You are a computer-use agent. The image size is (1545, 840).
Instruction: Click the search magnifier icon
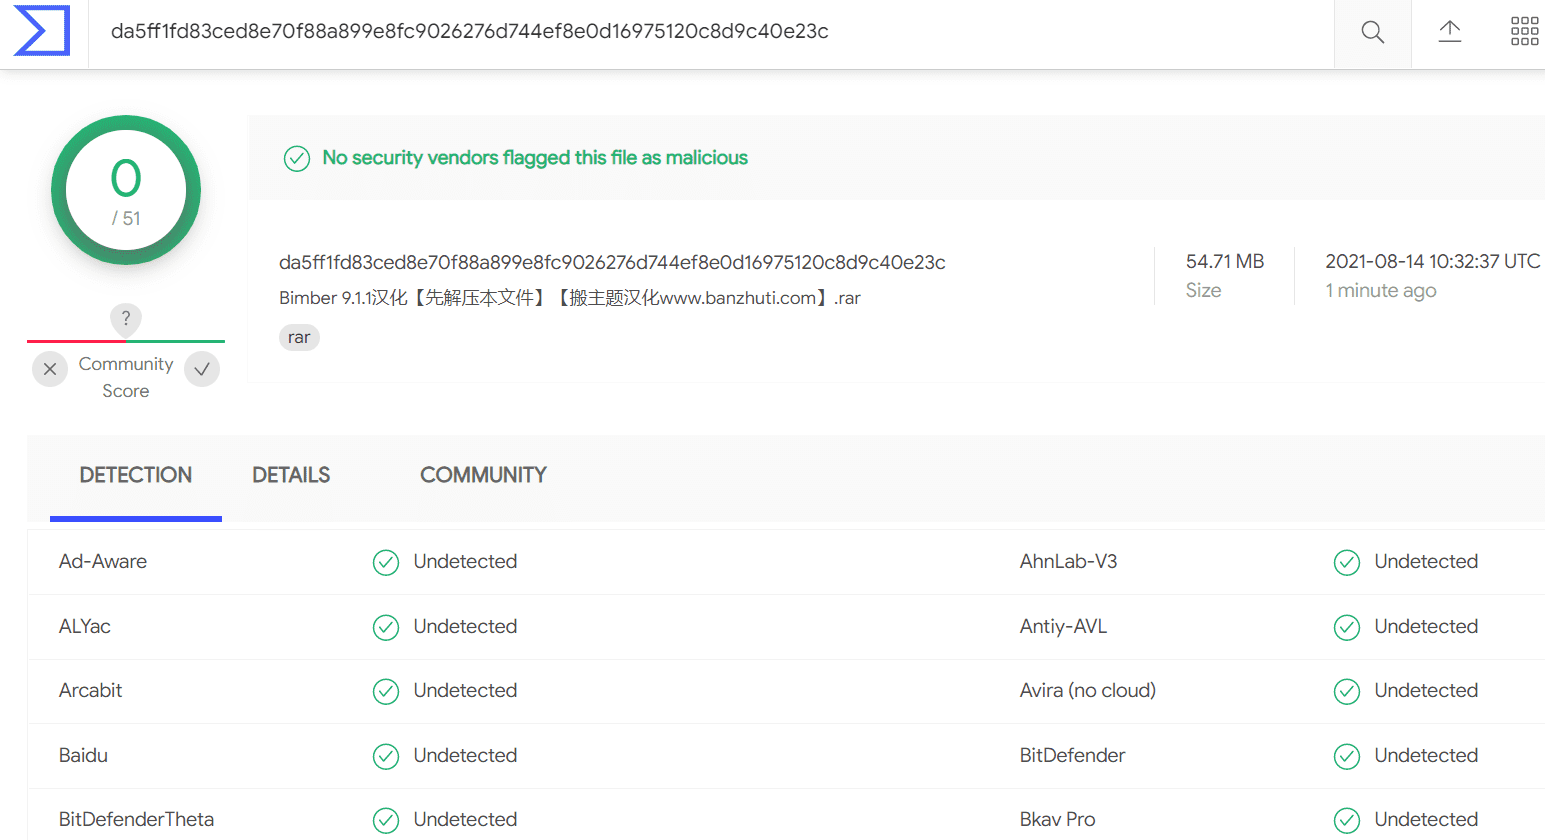coord(1373,33)
